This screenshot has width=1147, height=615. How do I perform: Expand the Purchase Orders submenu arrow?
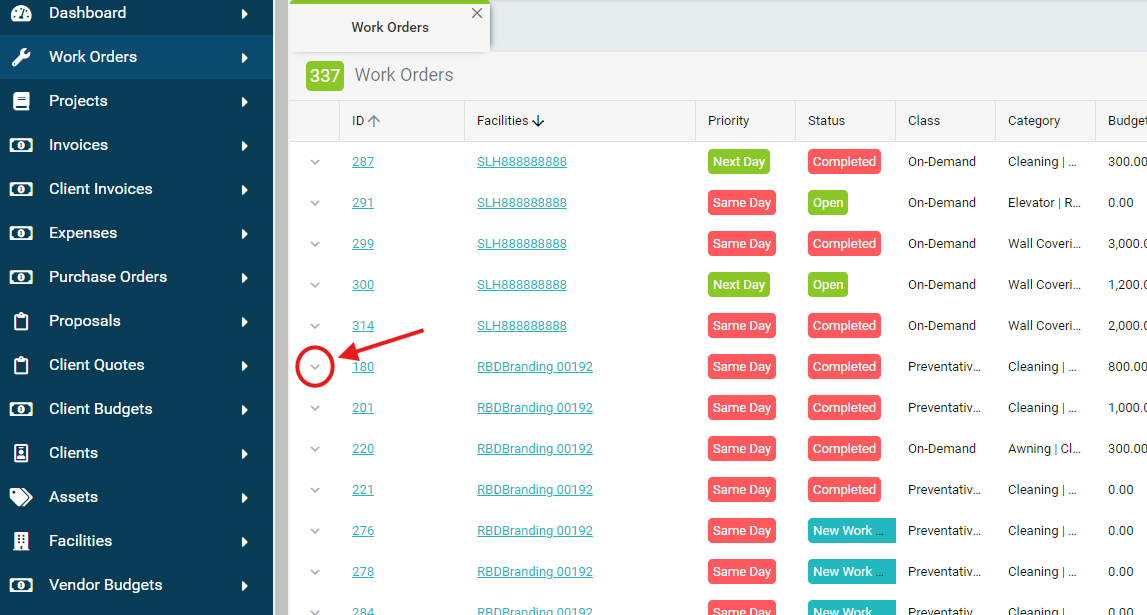(x=245, y=277)
